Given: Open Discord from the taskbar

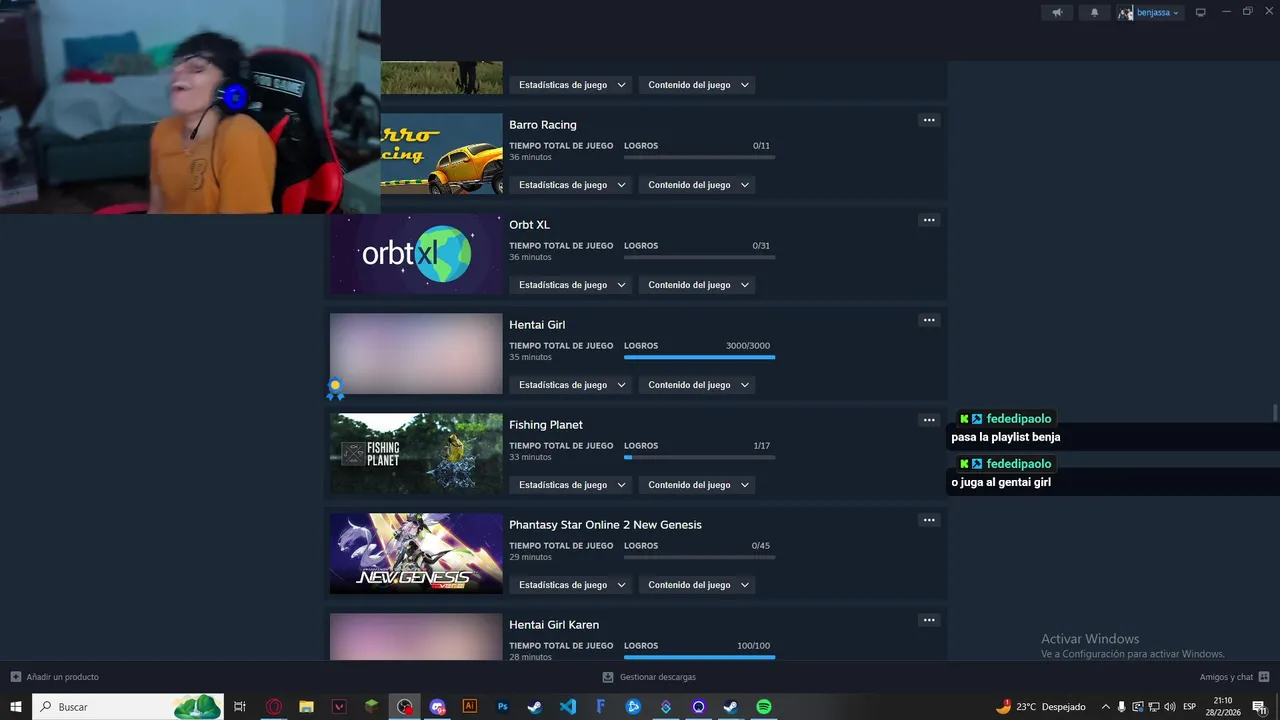Looking at the screenshot, I should pos(437,707).
